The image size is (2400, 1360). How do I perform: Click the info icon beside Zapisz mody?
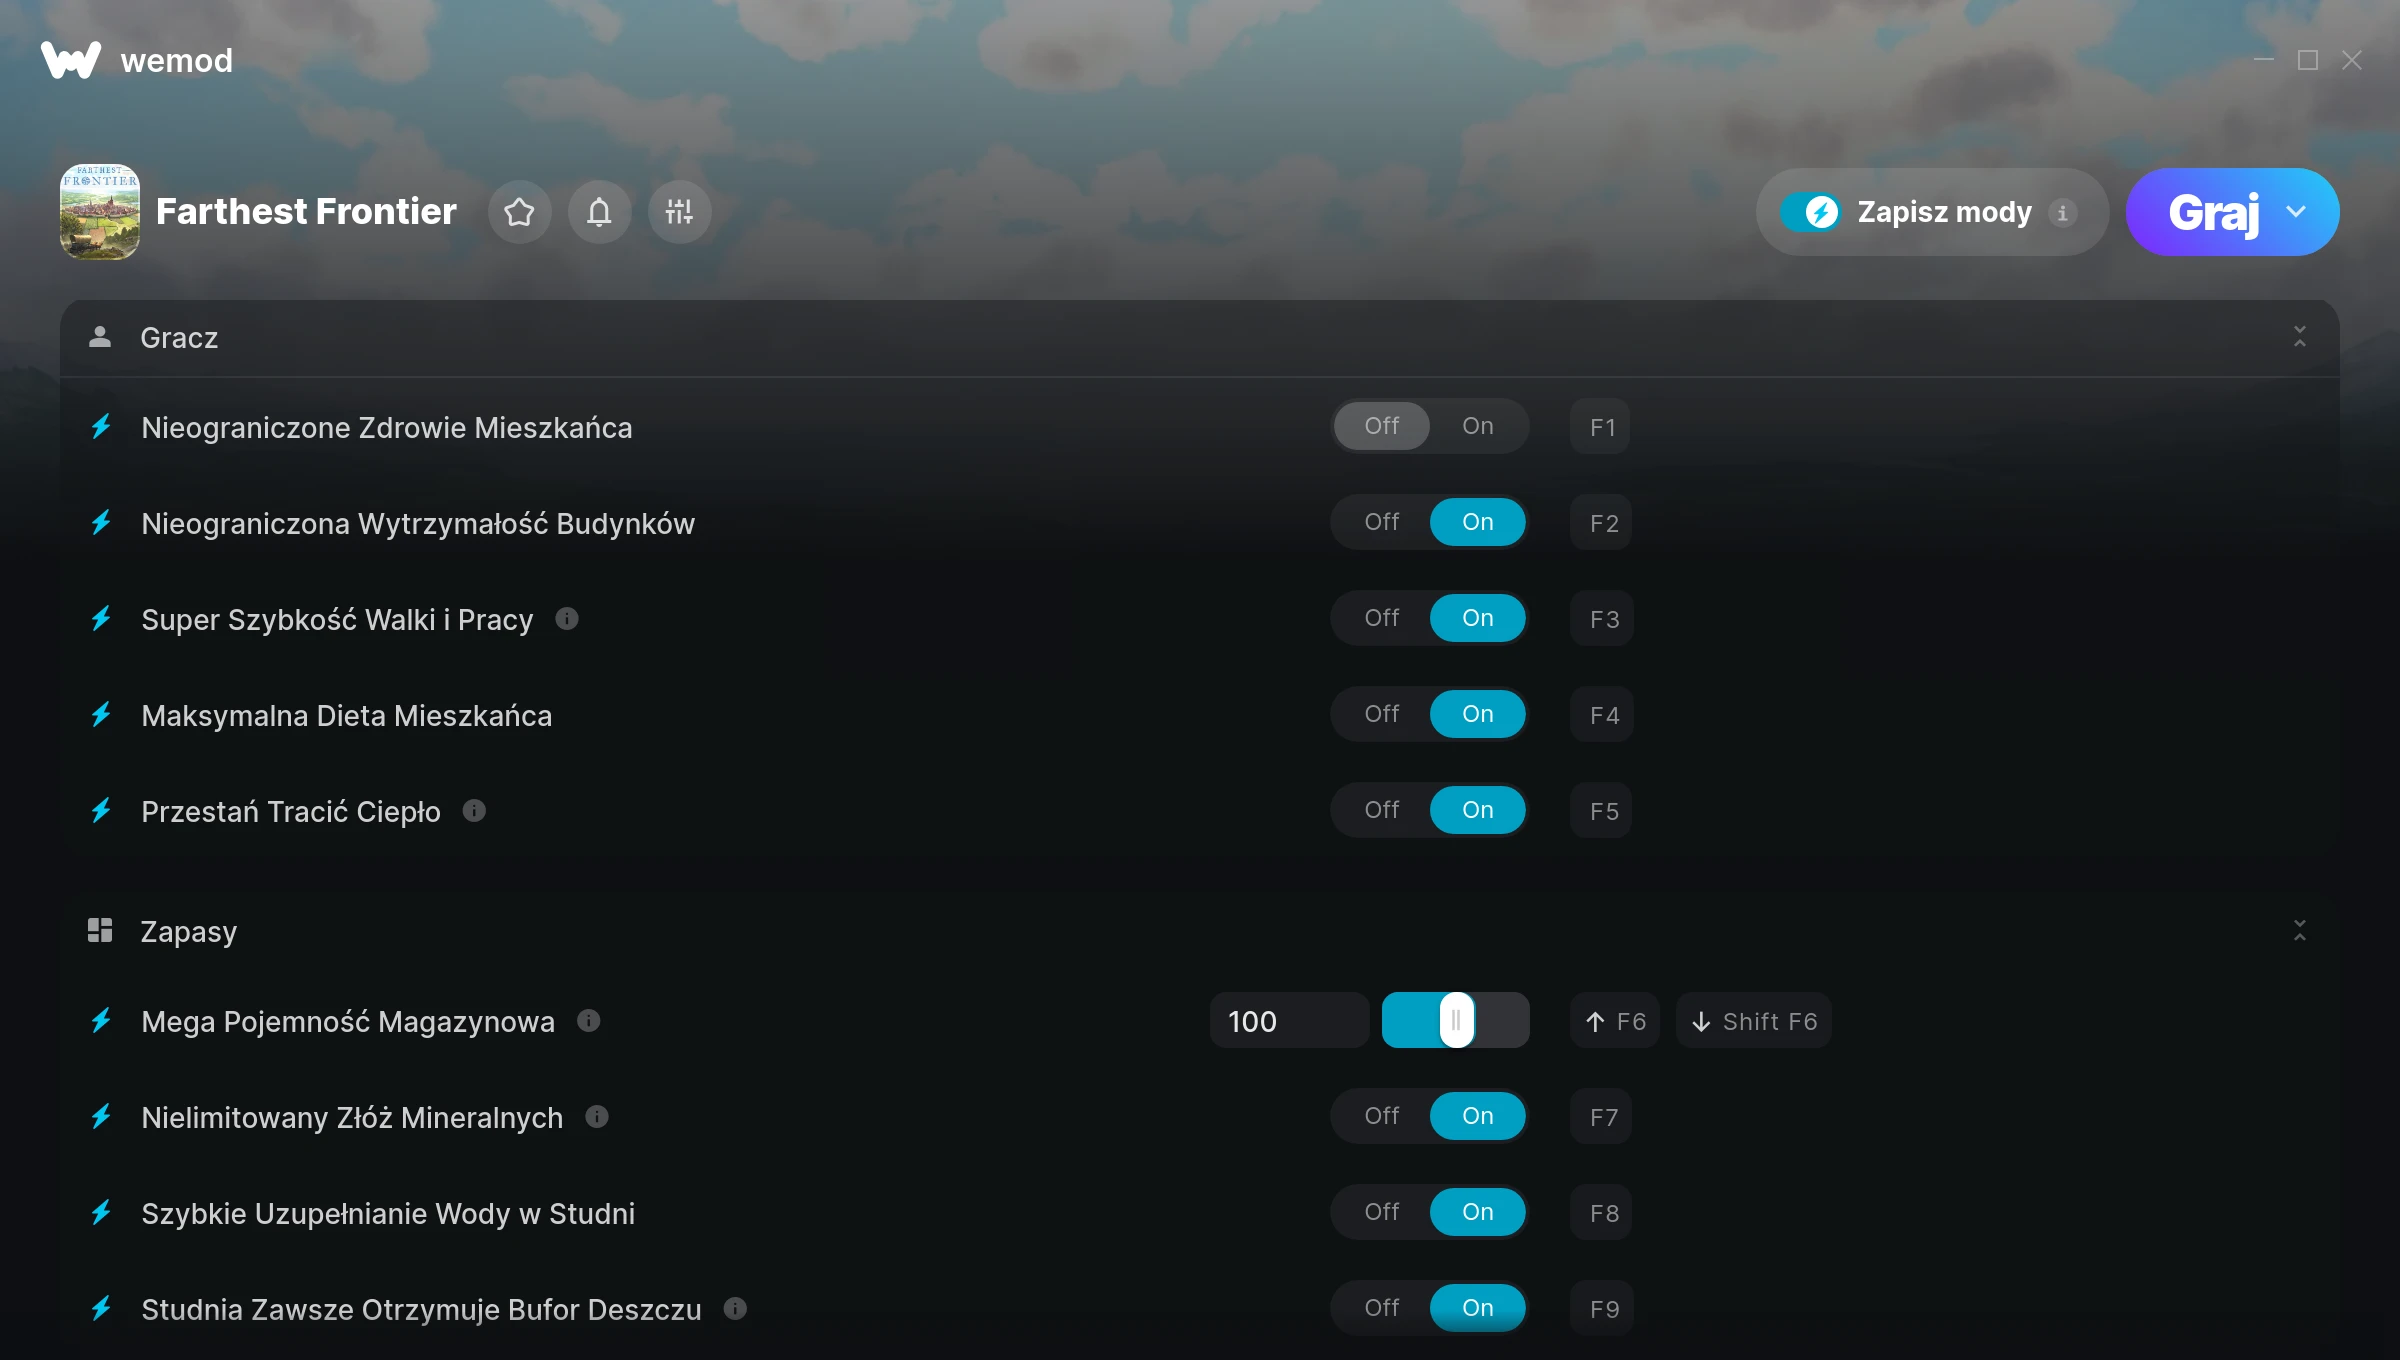click(x=2062, y=213)
